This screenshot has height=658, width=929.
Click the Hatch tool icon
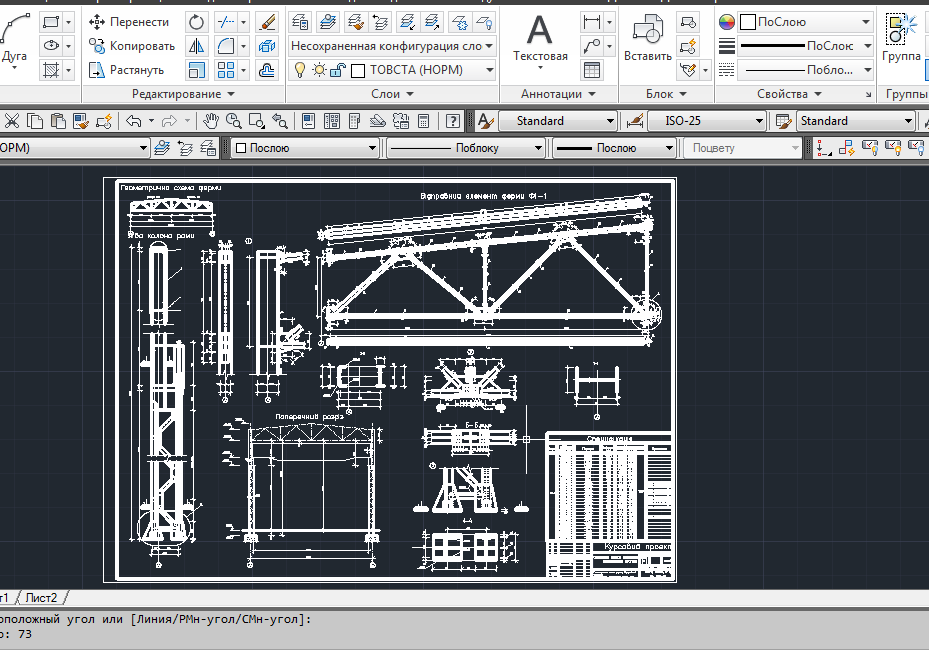pyautogui.click(x=51, y=70)
